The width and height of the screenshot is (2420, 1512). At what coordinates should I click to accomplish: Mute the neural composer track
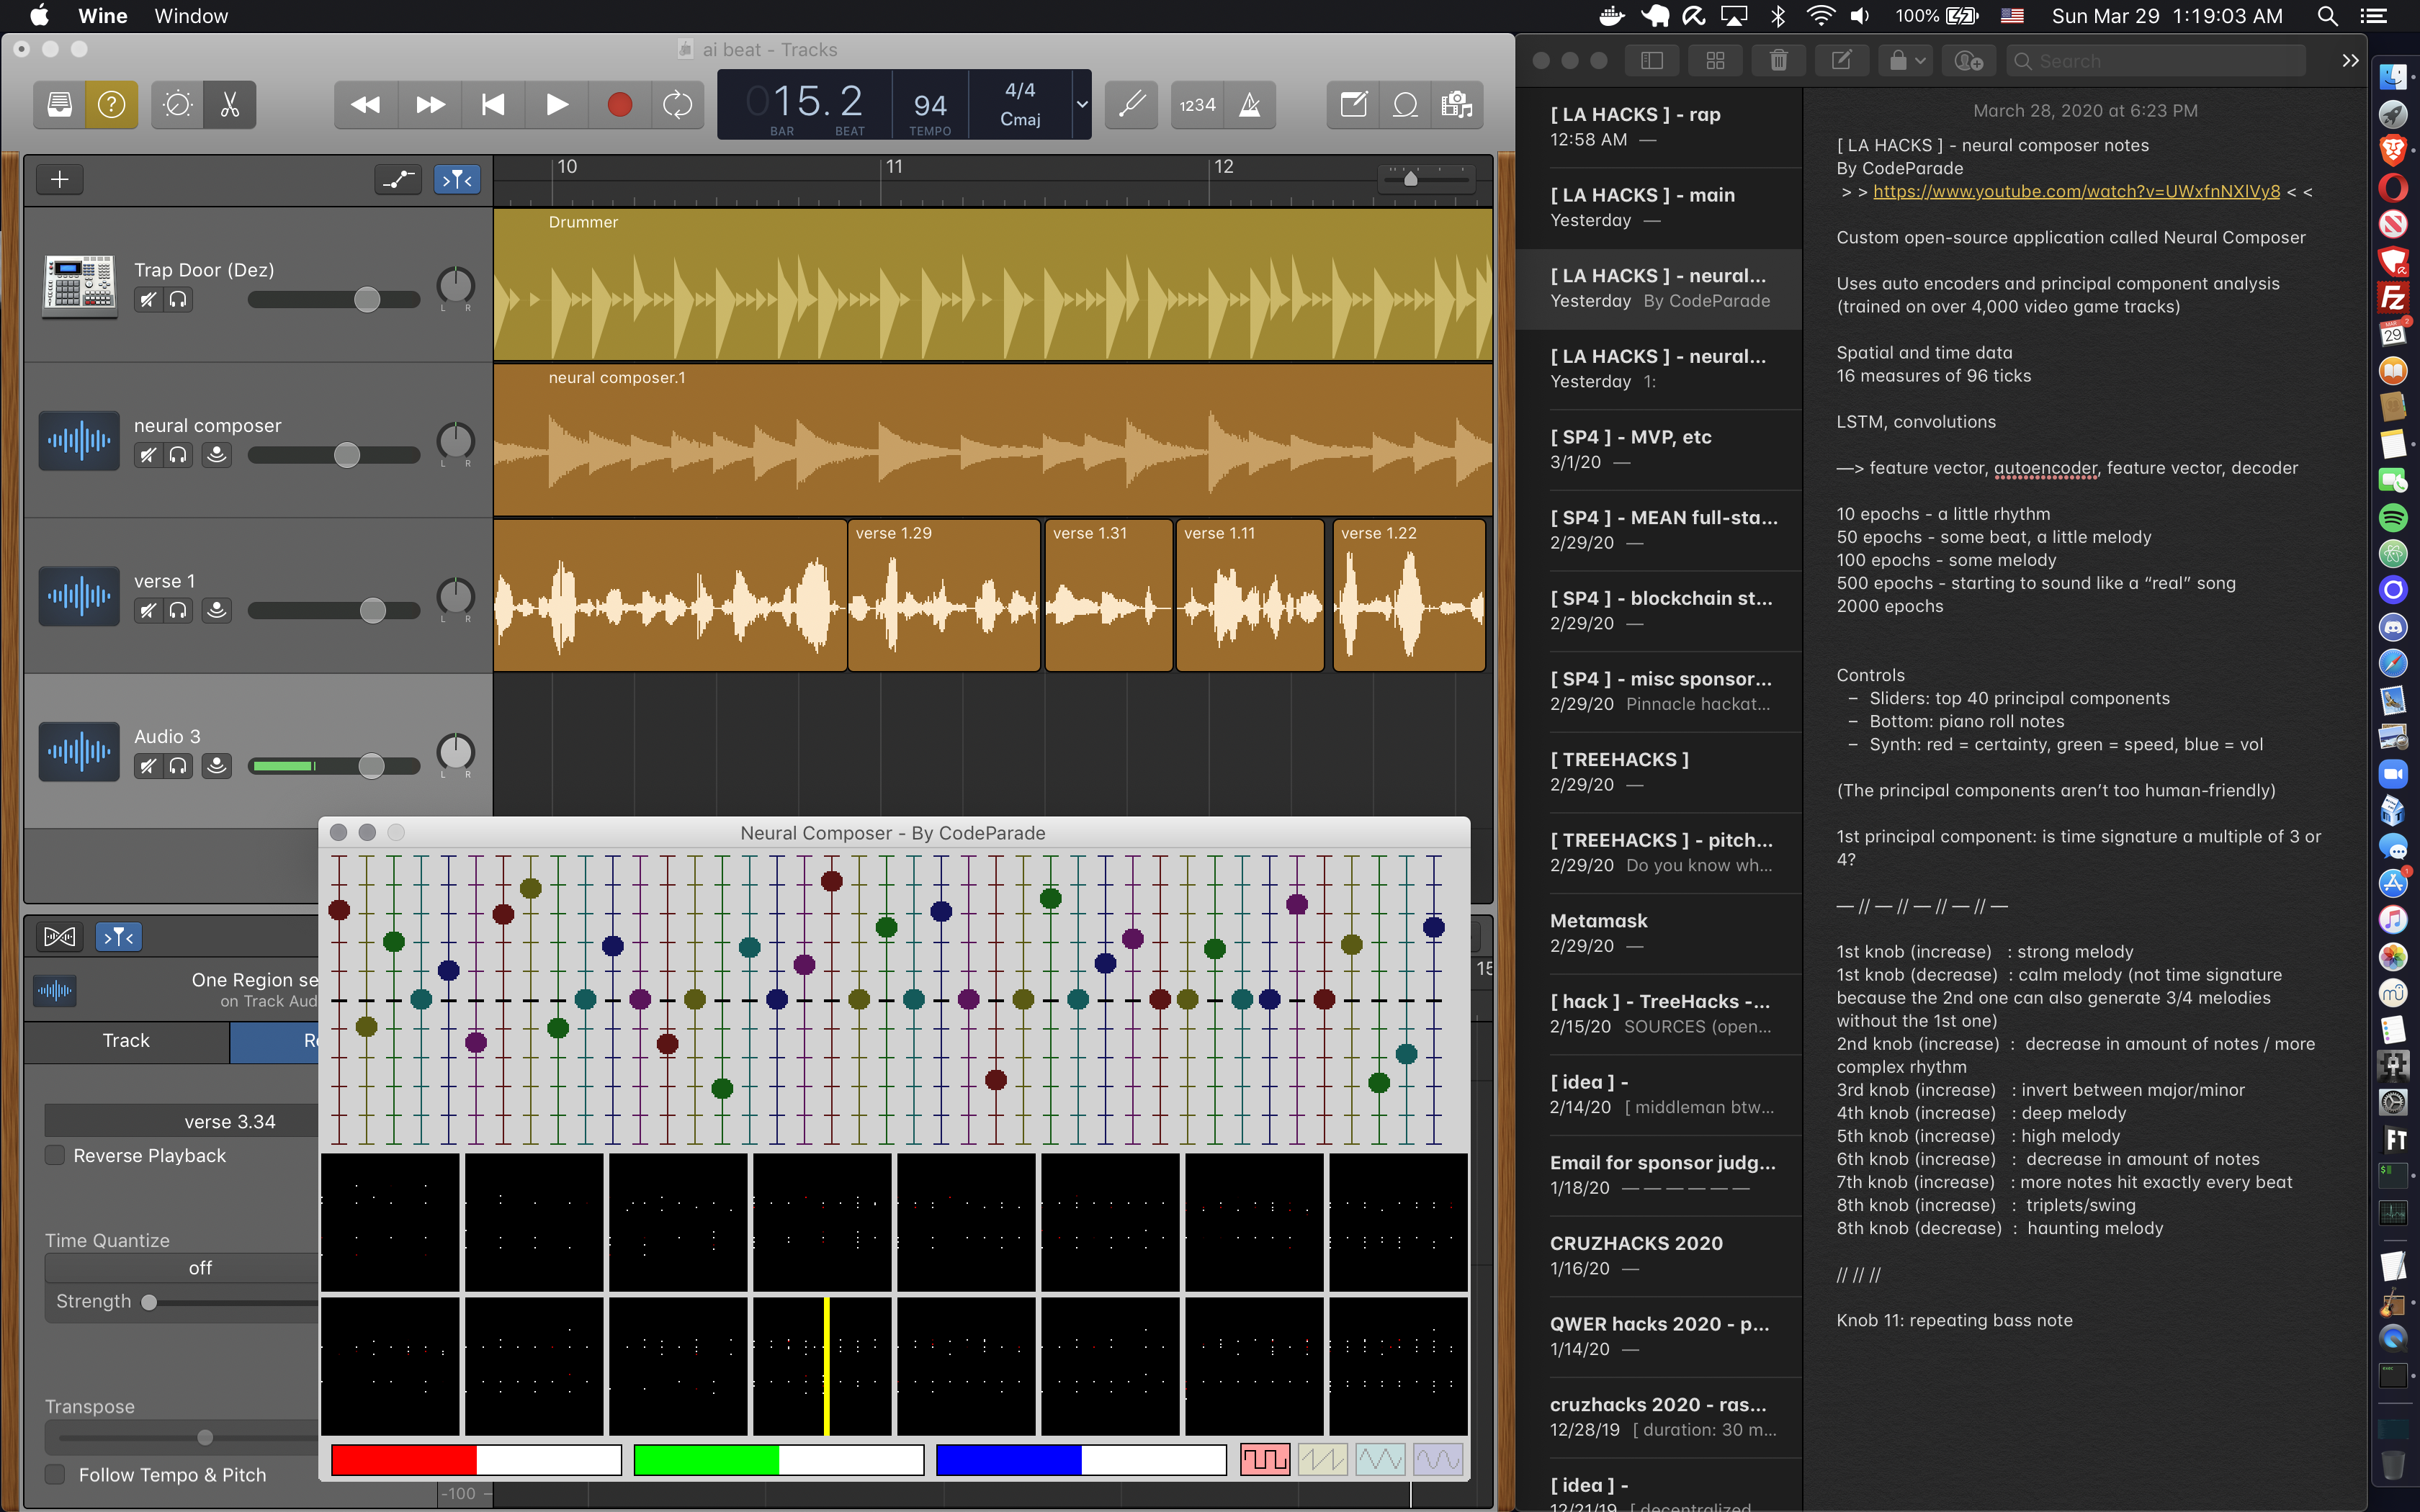(x=148, y=455)
